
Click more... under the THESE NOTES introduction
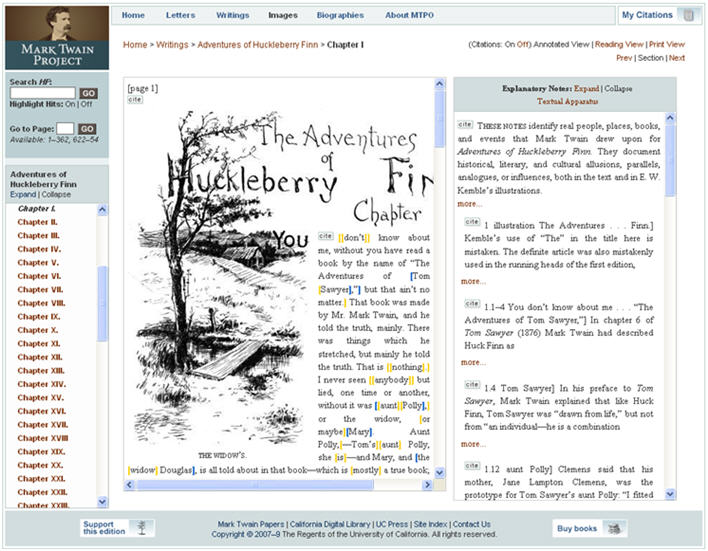[x=470, y=204]
